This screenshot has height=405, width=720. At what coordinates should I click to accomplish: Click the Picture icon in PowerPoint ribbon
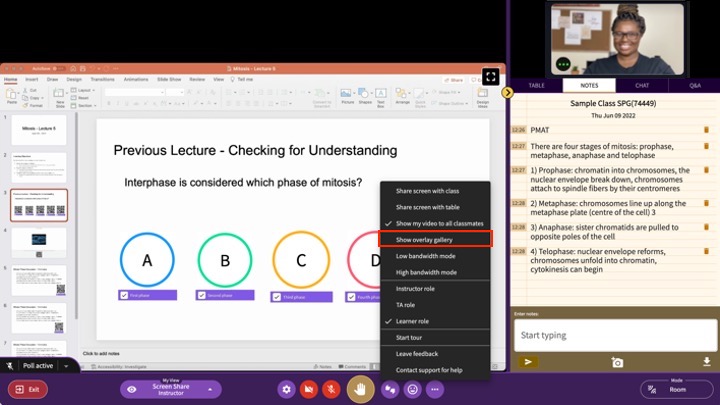click(x=347, y=96)
